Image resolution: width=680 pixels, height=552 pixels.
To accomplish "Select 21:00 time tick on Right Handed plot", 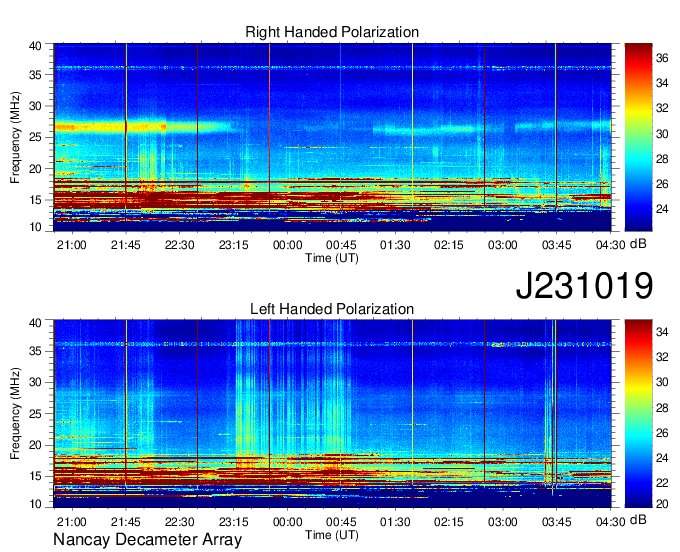I will 72,245.
